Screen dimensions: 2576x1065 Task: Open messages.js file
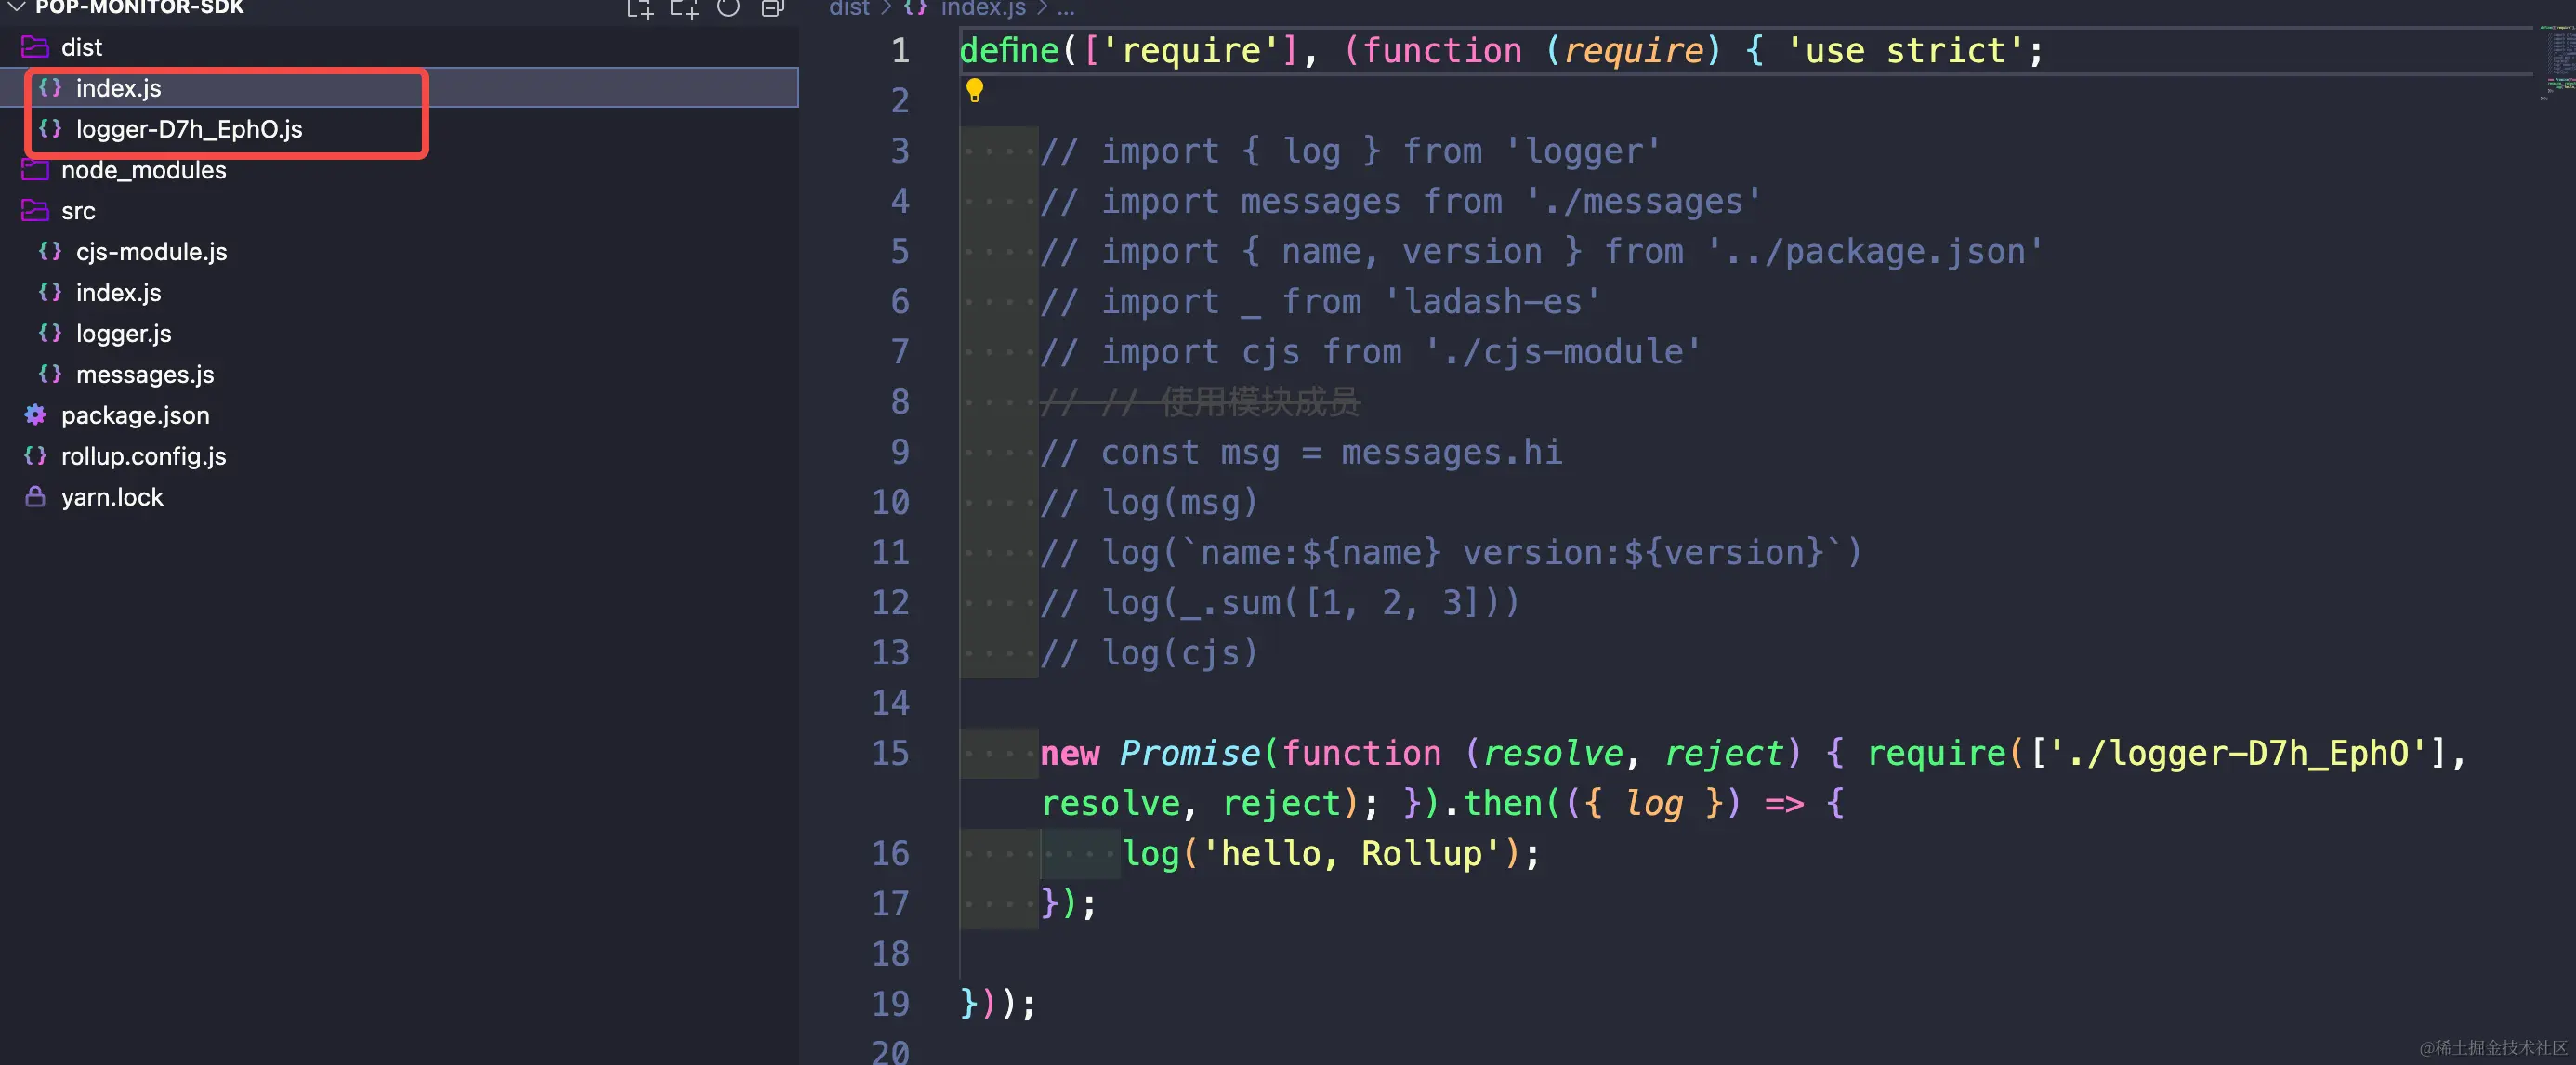(x=145, y=374)
